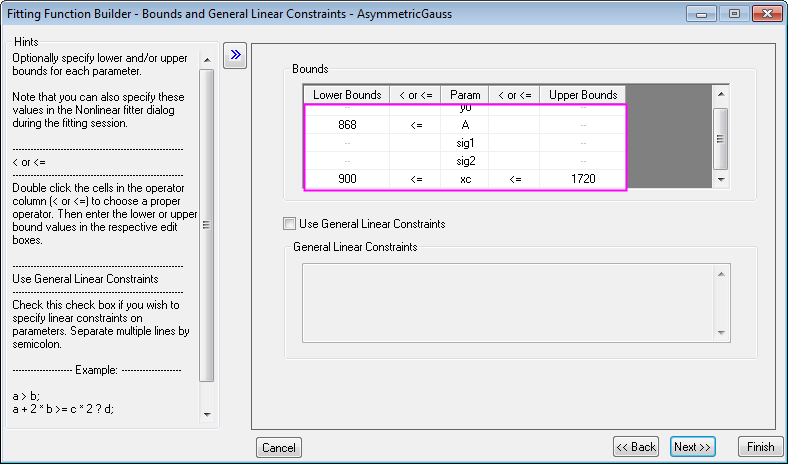Proceed with the Next button
Viewport: 788px width, 464px height.
pos(692,447)
